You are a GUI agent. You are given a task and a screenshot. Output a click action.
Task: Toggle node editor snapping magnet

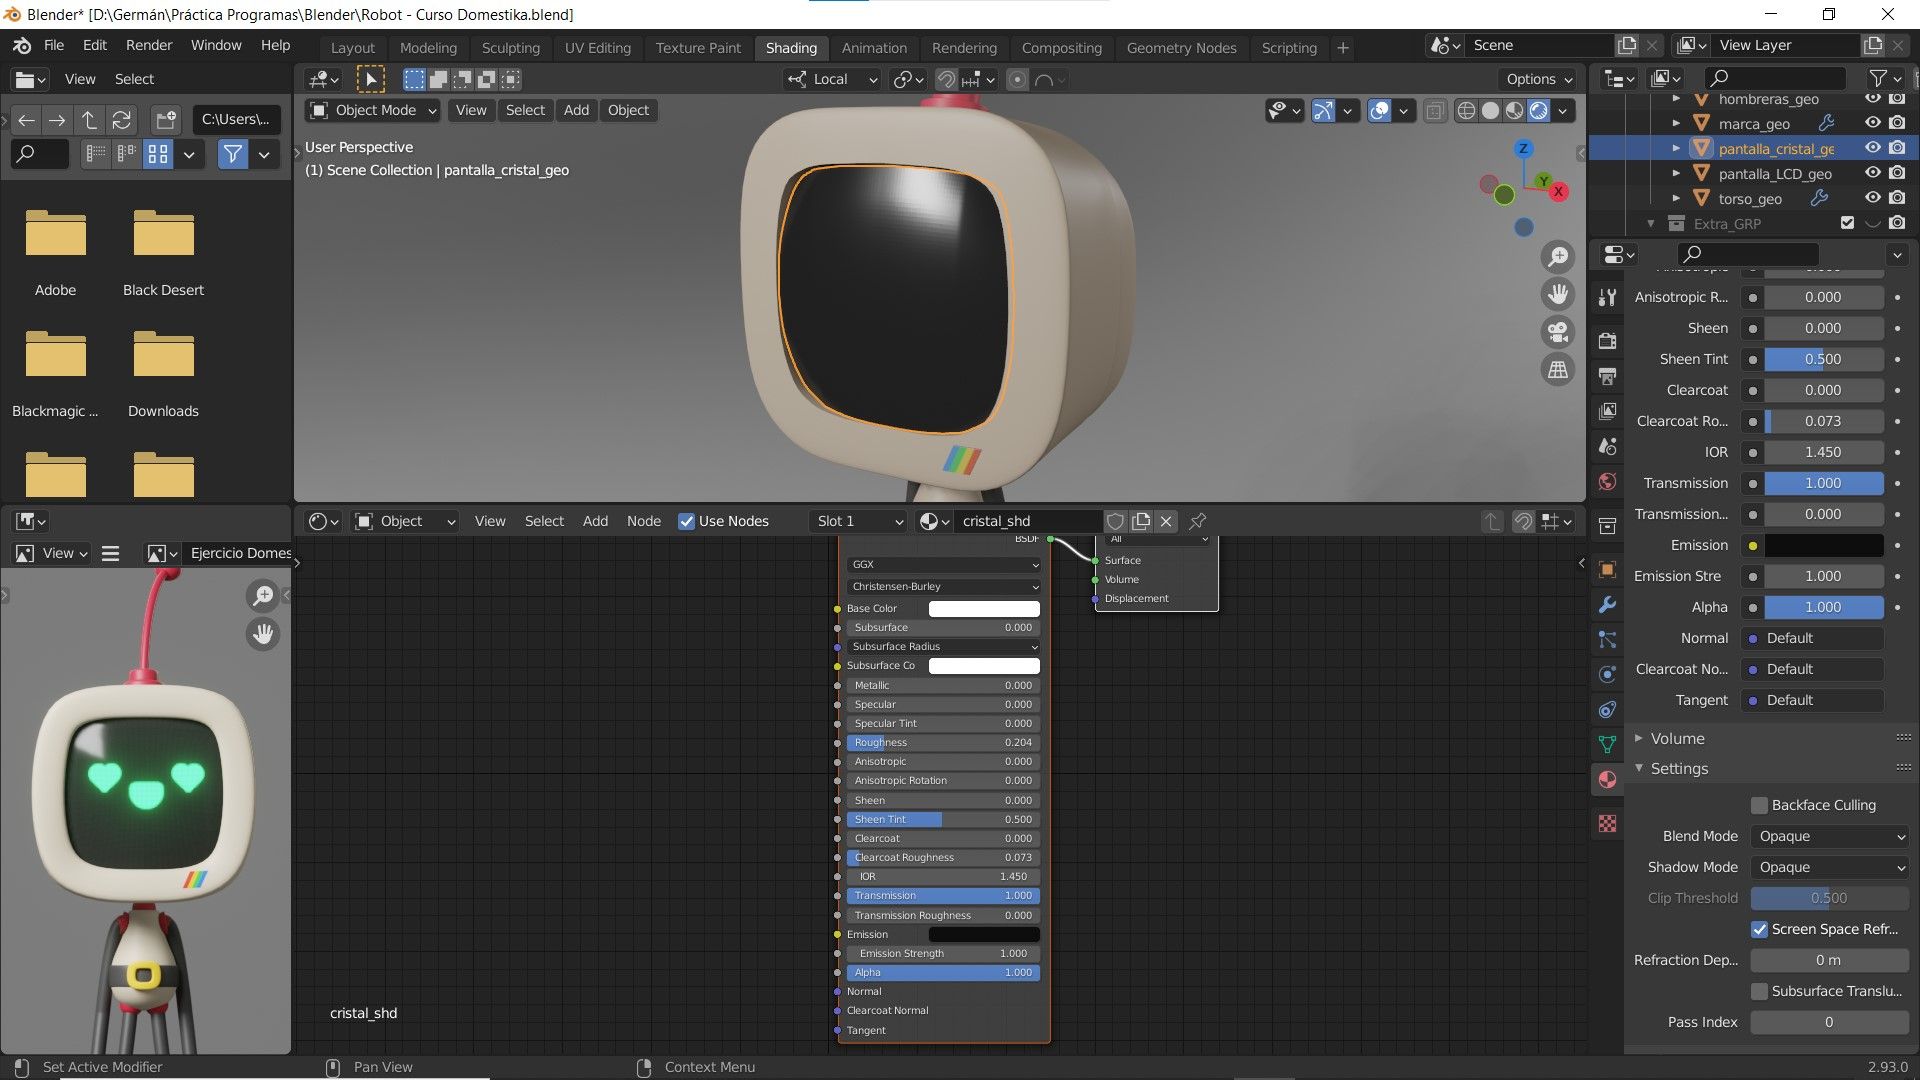(x=1523, y=521)
